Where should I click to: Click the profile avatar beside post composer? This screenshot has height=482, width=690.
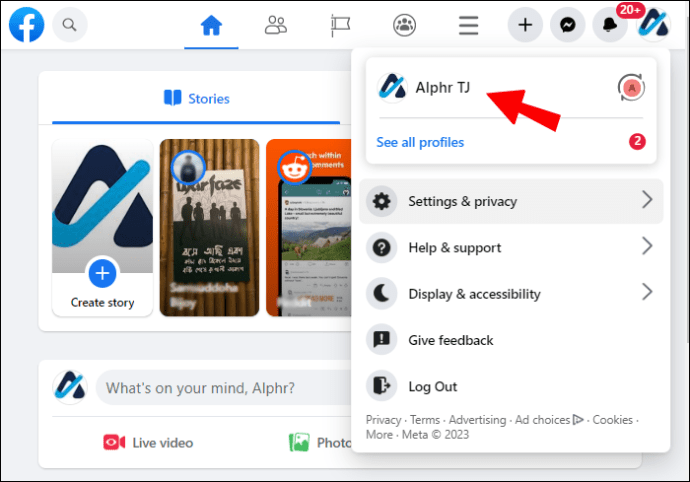pos(70,387)
